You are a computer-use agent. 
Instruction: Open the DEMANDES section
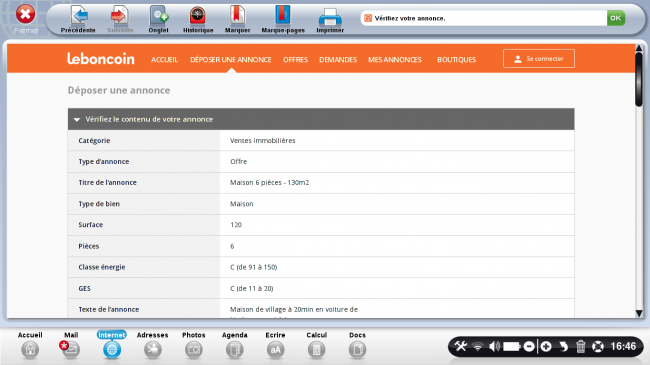[338, 60]
